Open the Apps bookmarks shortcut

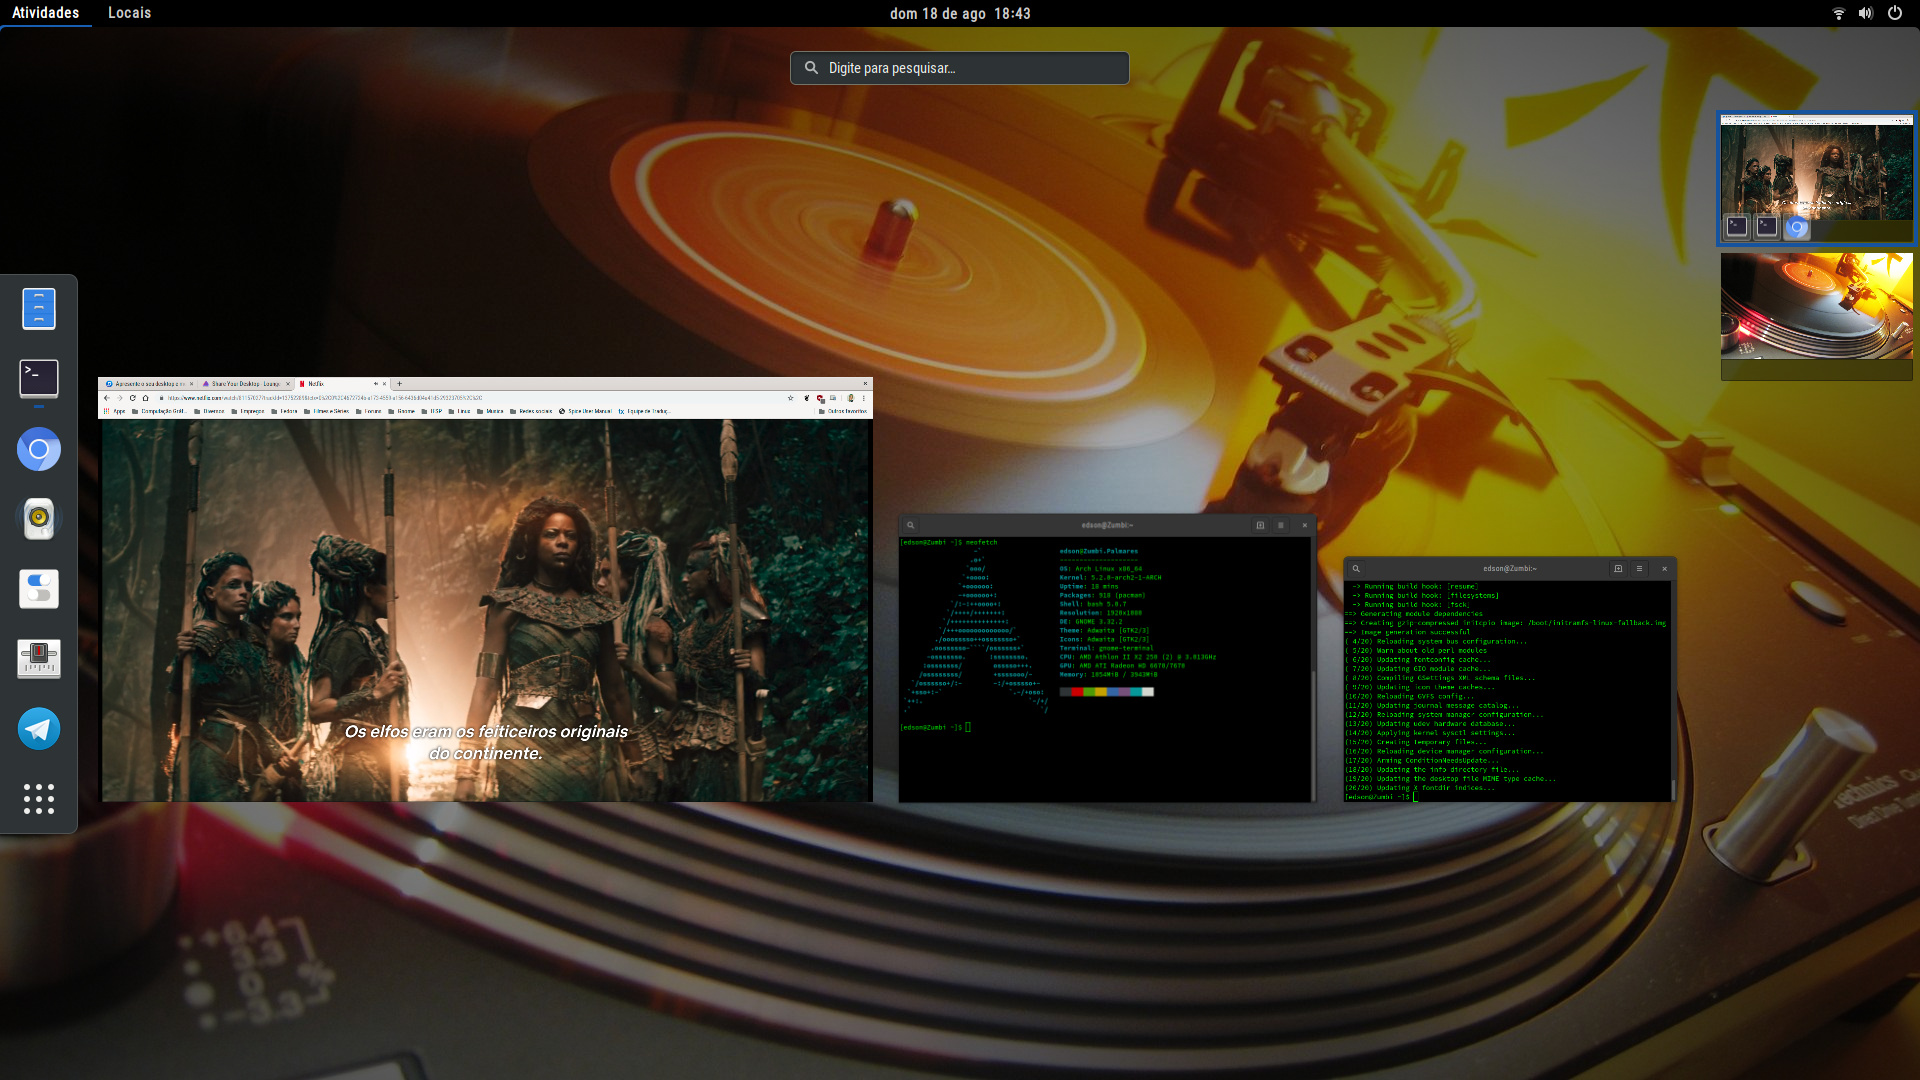point(114,411)
